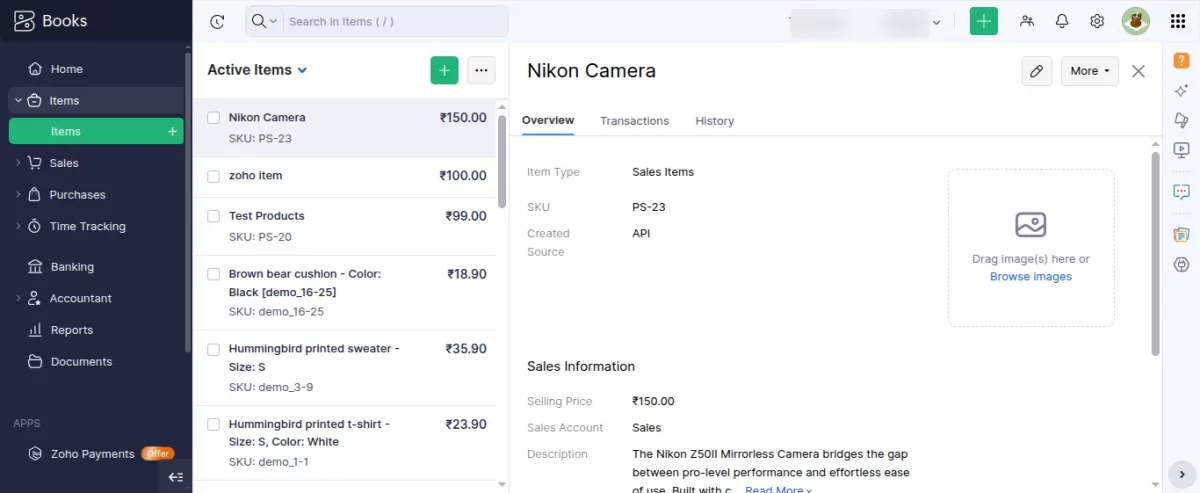Image resolution: width=1200 pixels, height=493 pixels.
Task: Expand description with Read More
Action: click(778, 489)
